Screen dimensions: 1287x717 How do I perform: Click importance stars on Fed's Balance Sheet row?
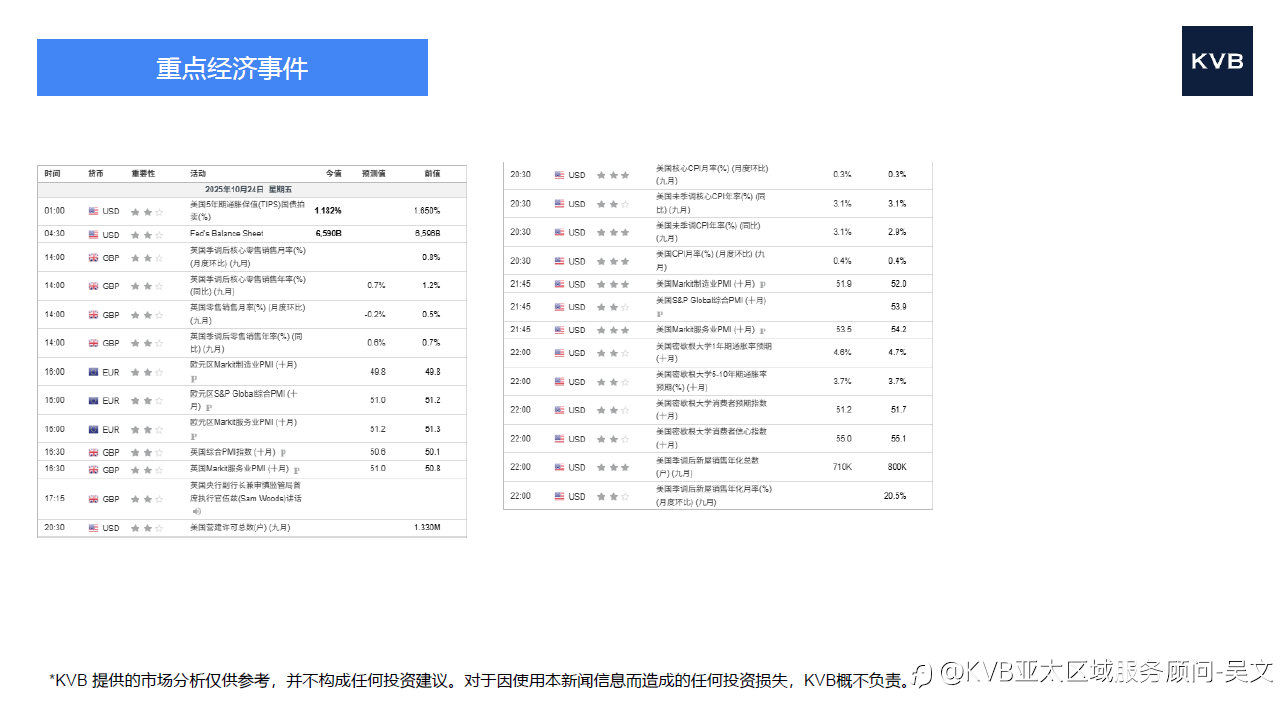click(x=146, y=234)
